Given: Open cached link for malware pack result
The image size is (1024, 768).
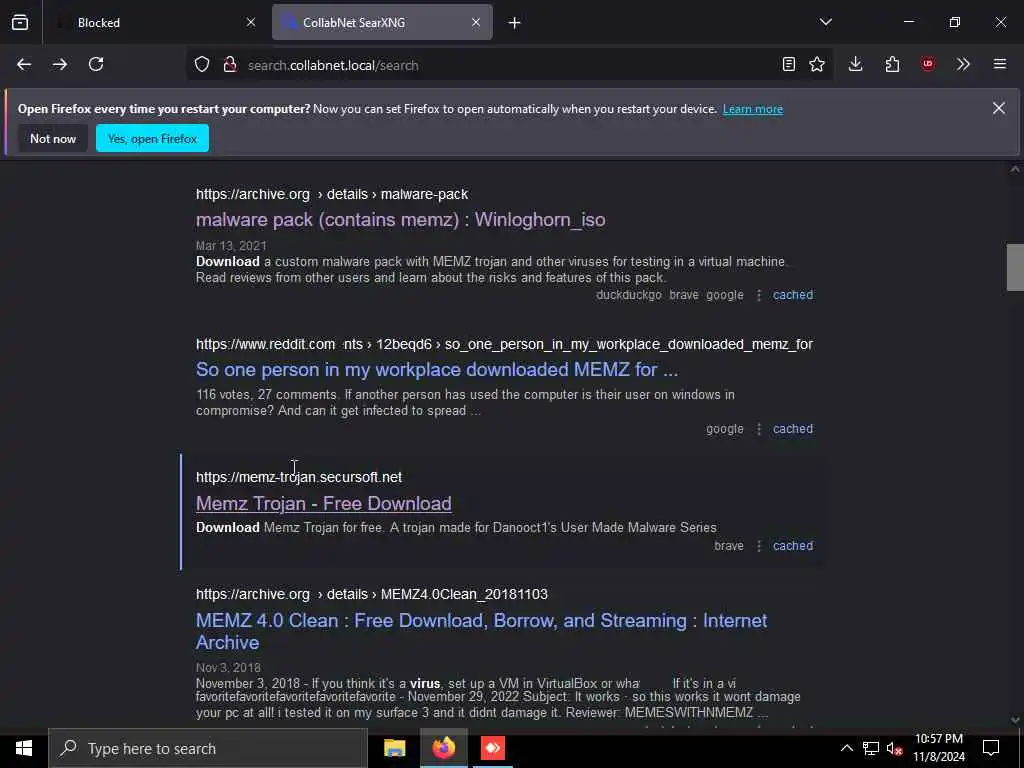Looking at the screenshot, I should [793, 295].
